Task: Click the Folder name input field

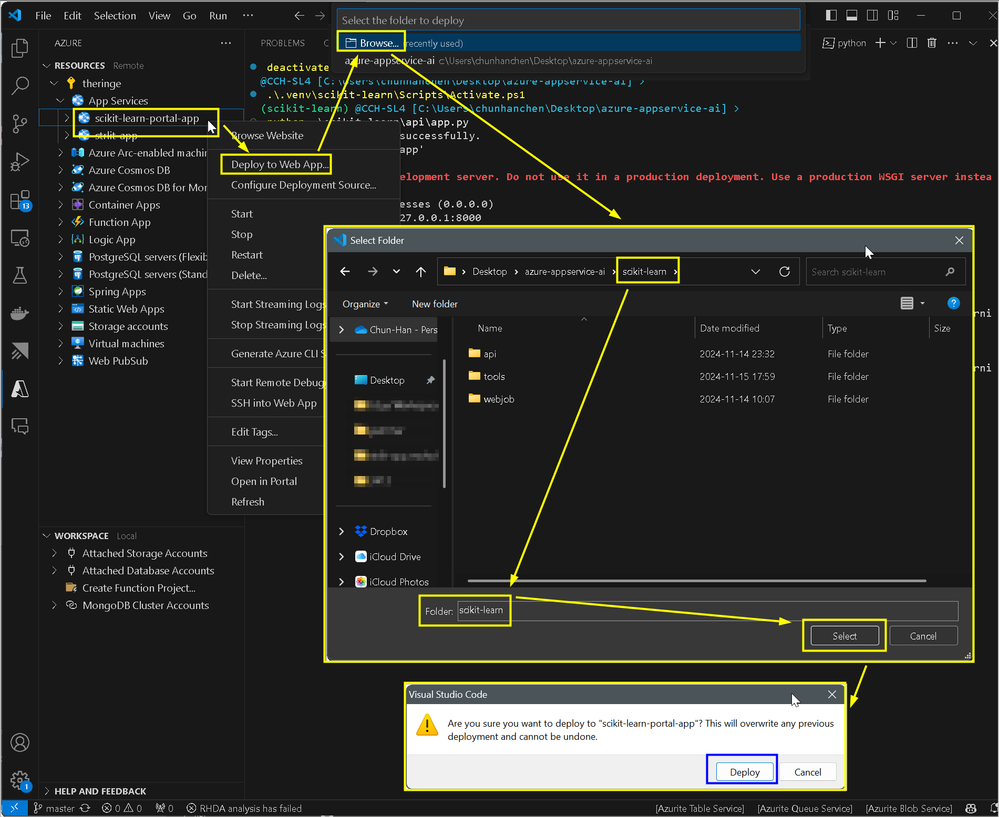Action: coord(707,611)
